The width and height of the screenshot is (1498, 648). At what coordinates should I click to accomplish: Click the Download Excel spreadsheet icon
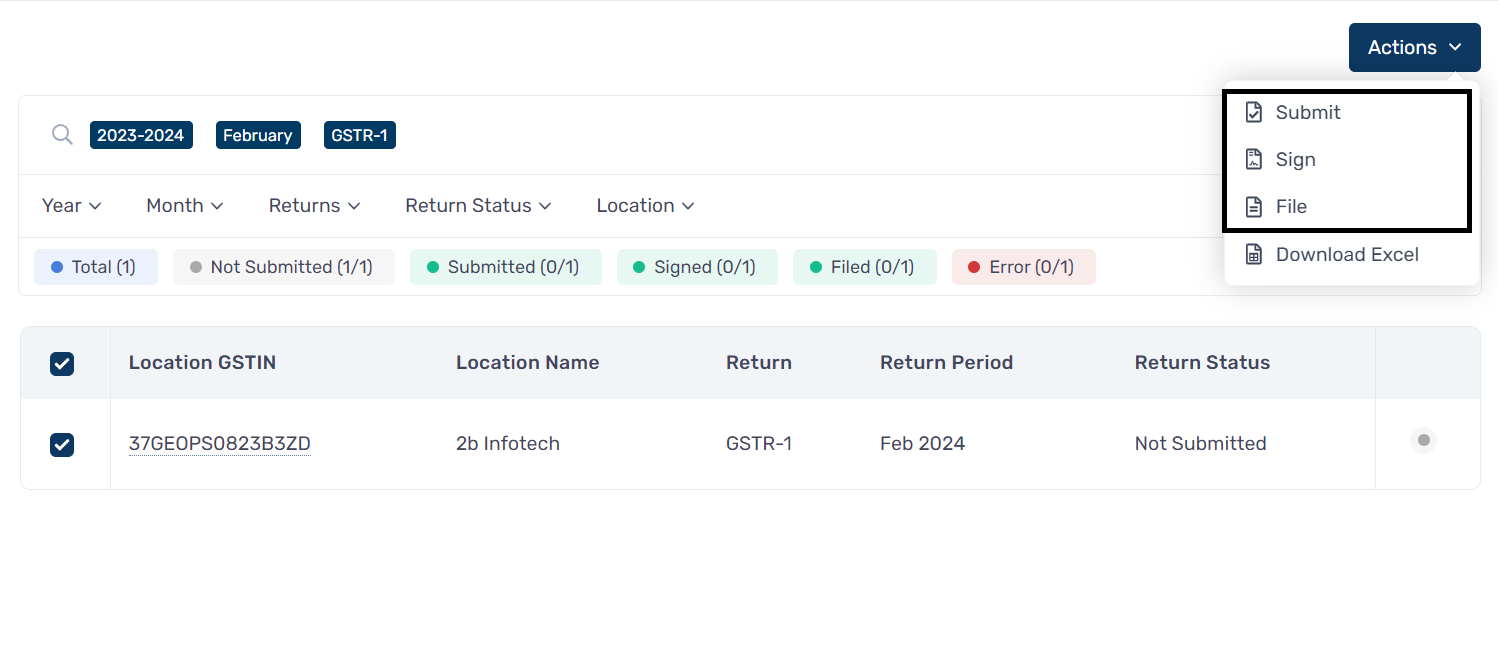pyautogui.click(x=1253, y=255)
